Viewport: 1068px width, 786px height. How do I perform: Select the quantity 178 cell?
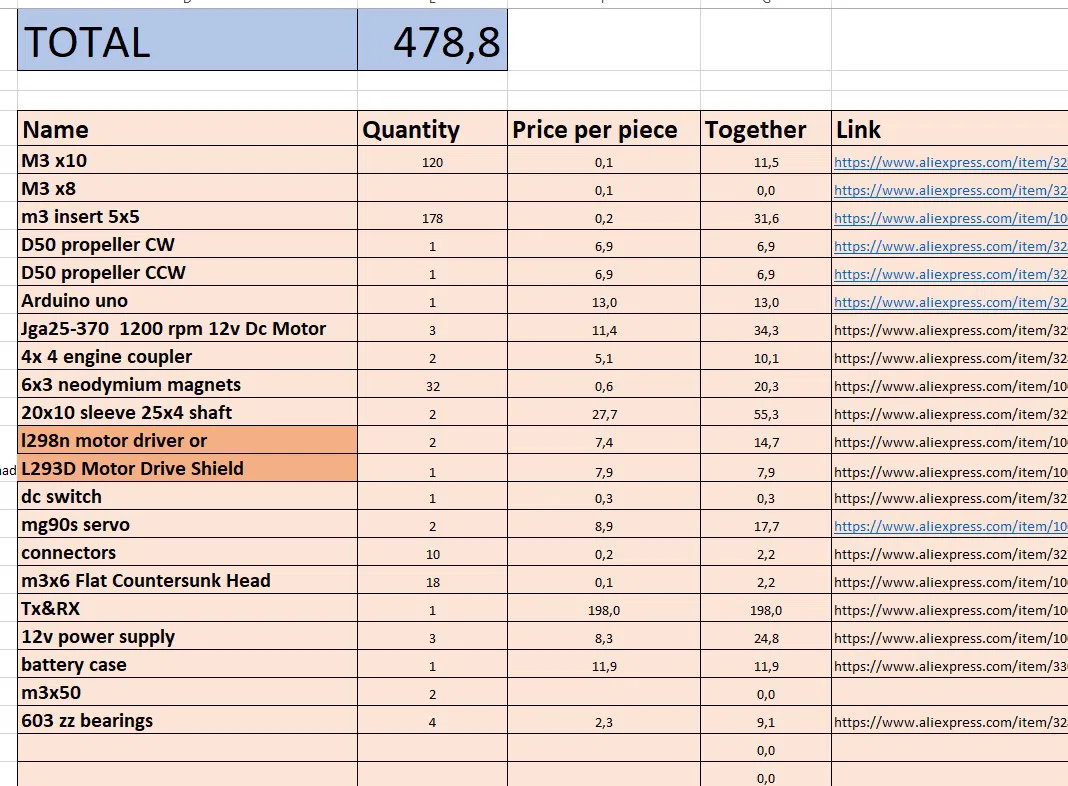[x=432, y=218]
